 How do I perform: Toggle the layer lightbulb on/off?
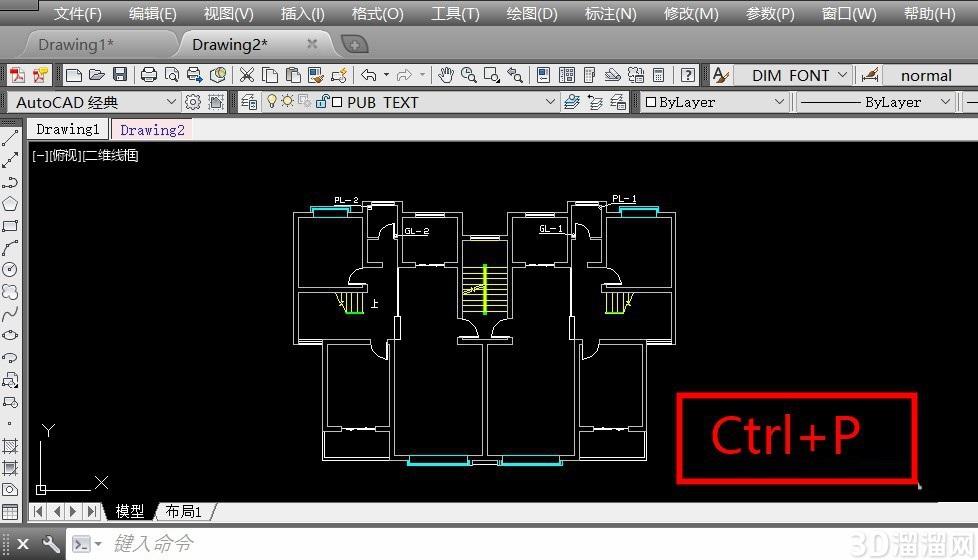click(271, 102)
